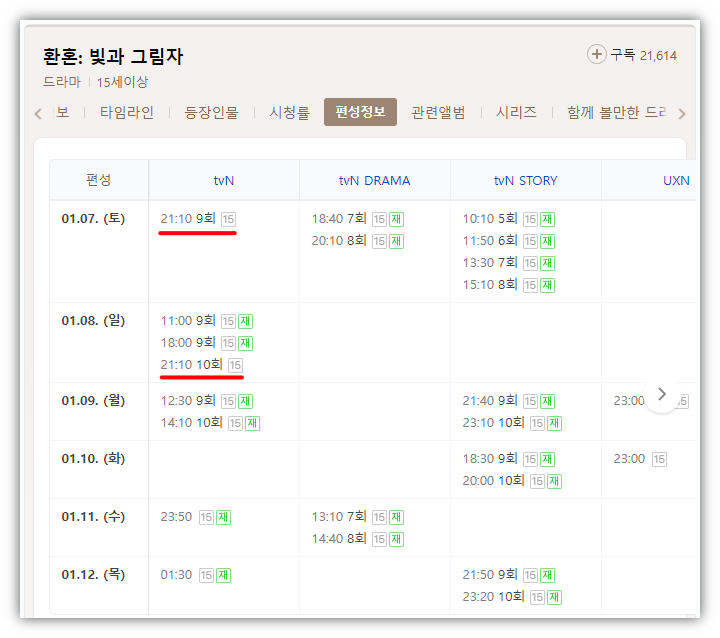
Task: Click the 15:10 8회 tvN STORY entry
Action: pos(509,285)
